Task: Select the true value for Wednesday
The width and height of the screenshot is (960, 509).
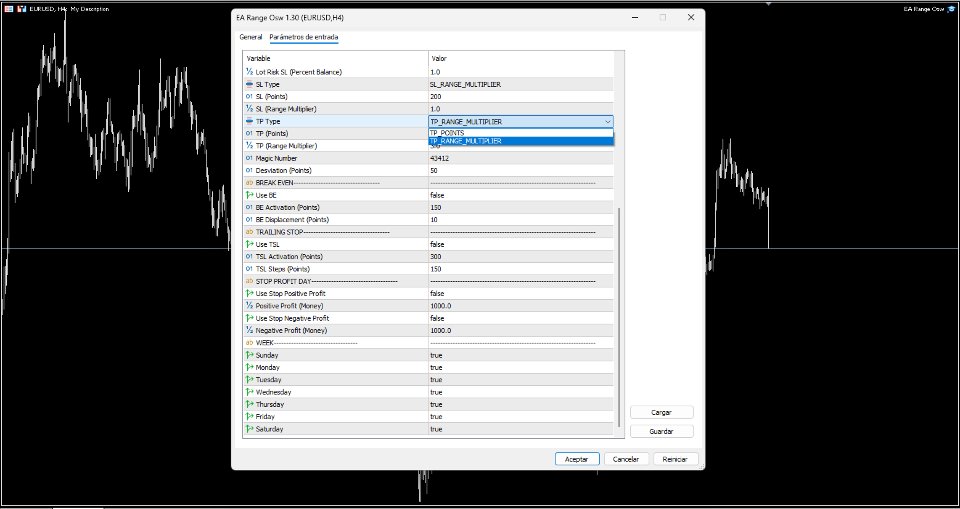Action: click(x=436, y=392)
